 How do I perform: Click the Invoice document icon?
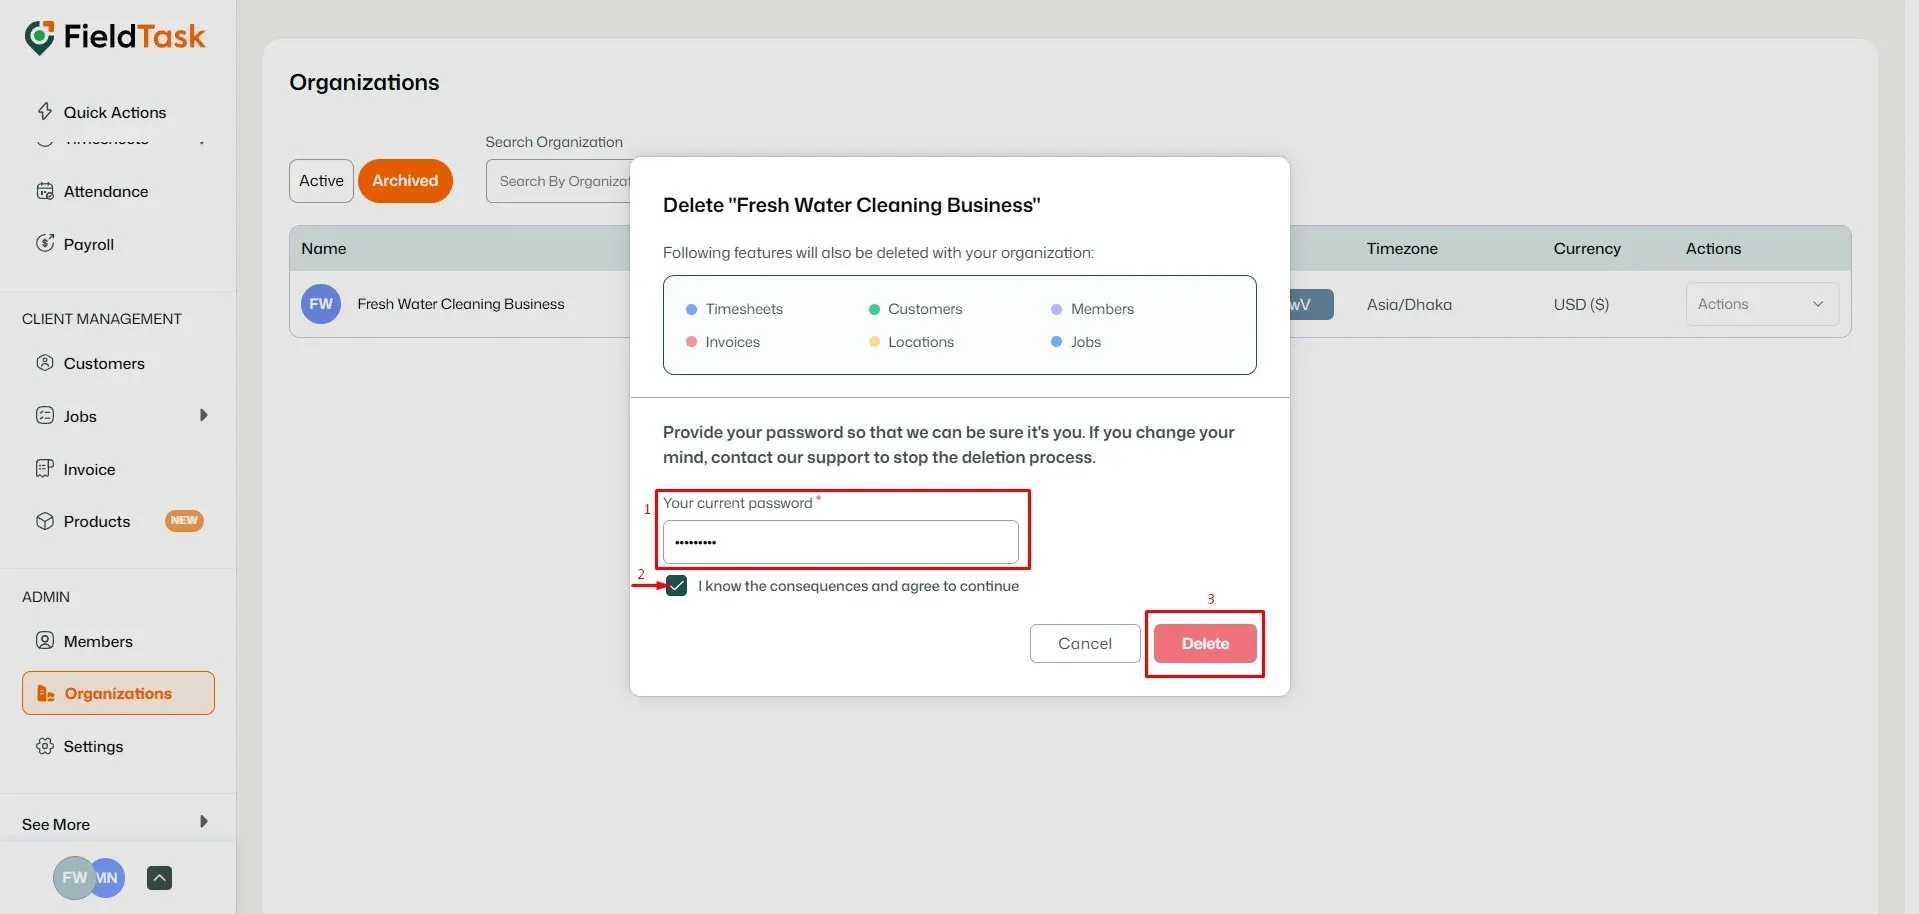[45, 468]
